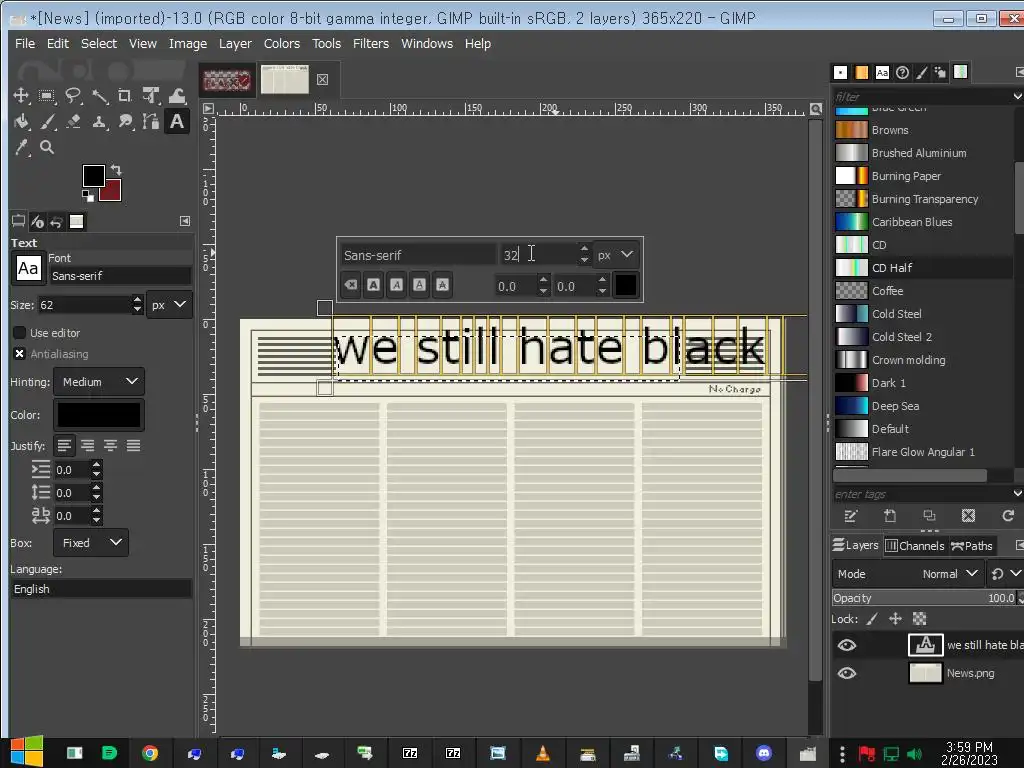This screenshot has height=768, width=1024.
Task: Expand the gradient filter dropdown arrow
Action: click(x=1017, y=97)
